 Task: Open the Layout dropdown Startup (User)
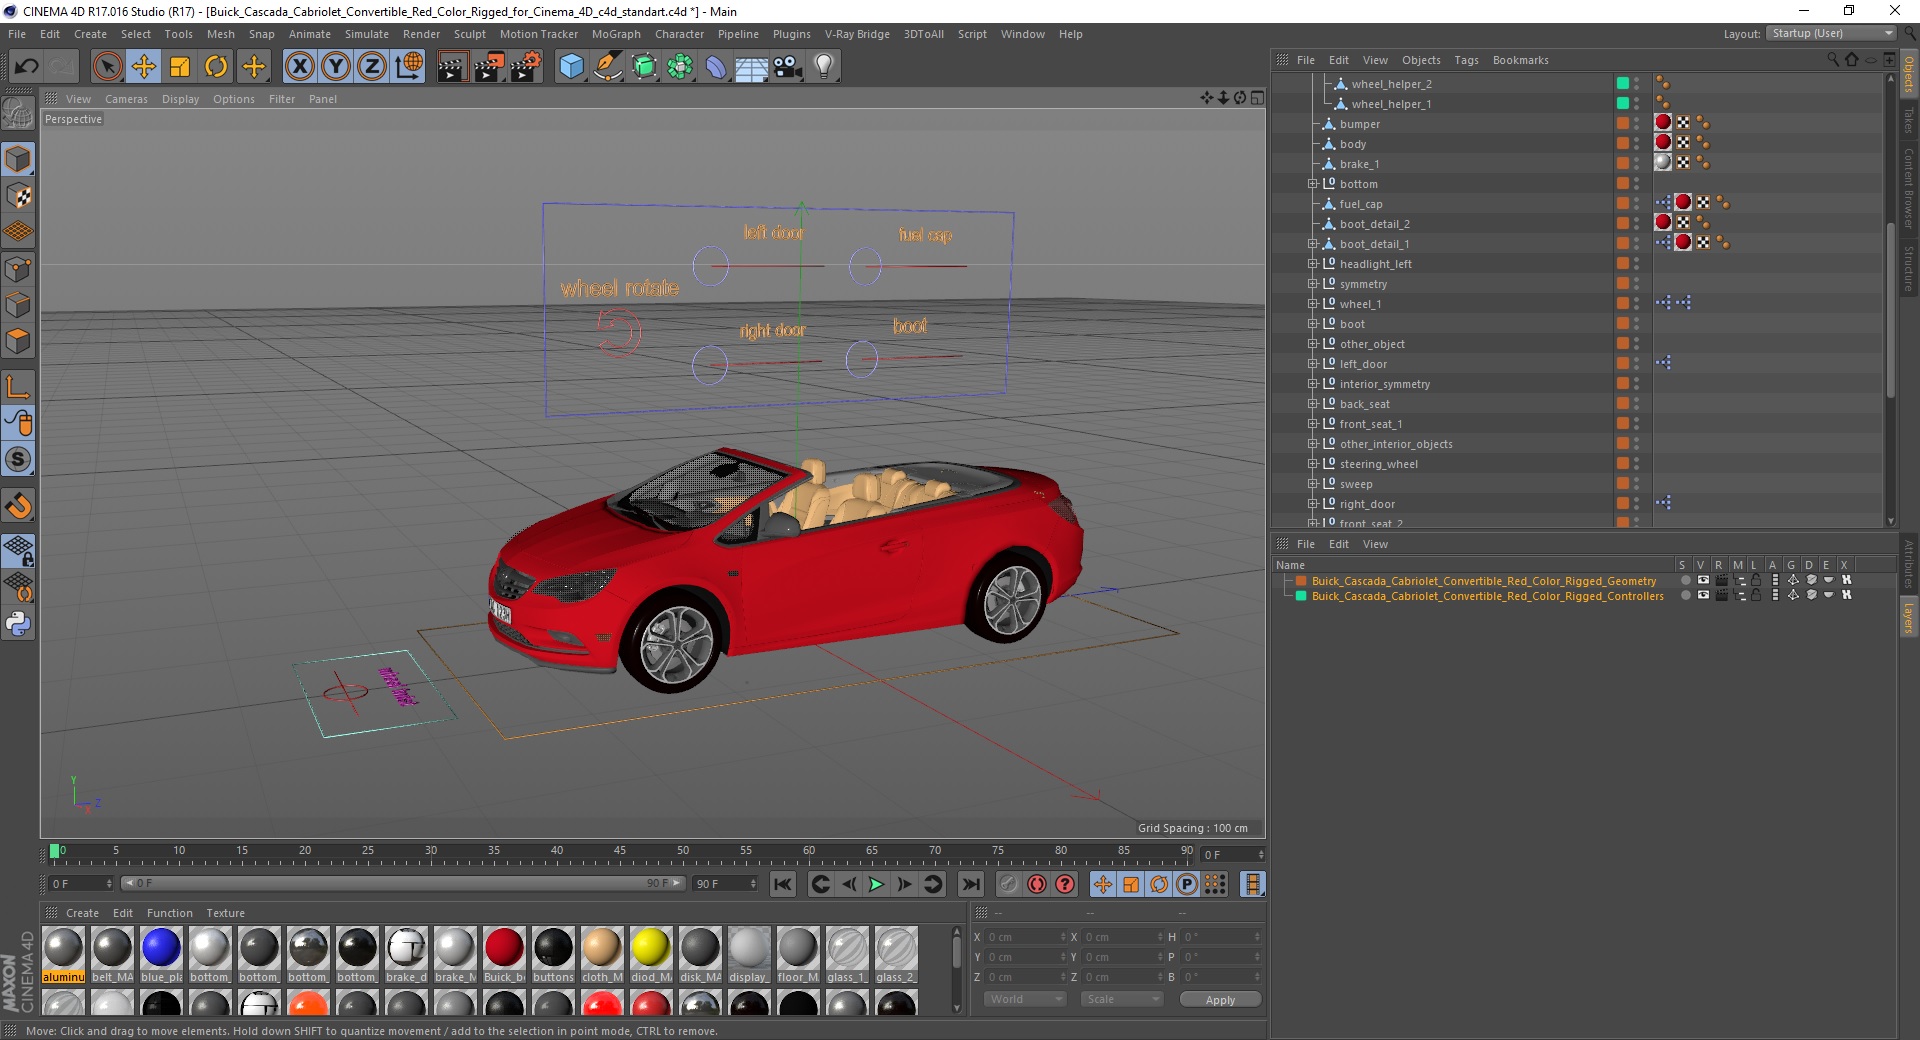[x=1831, y=34]
